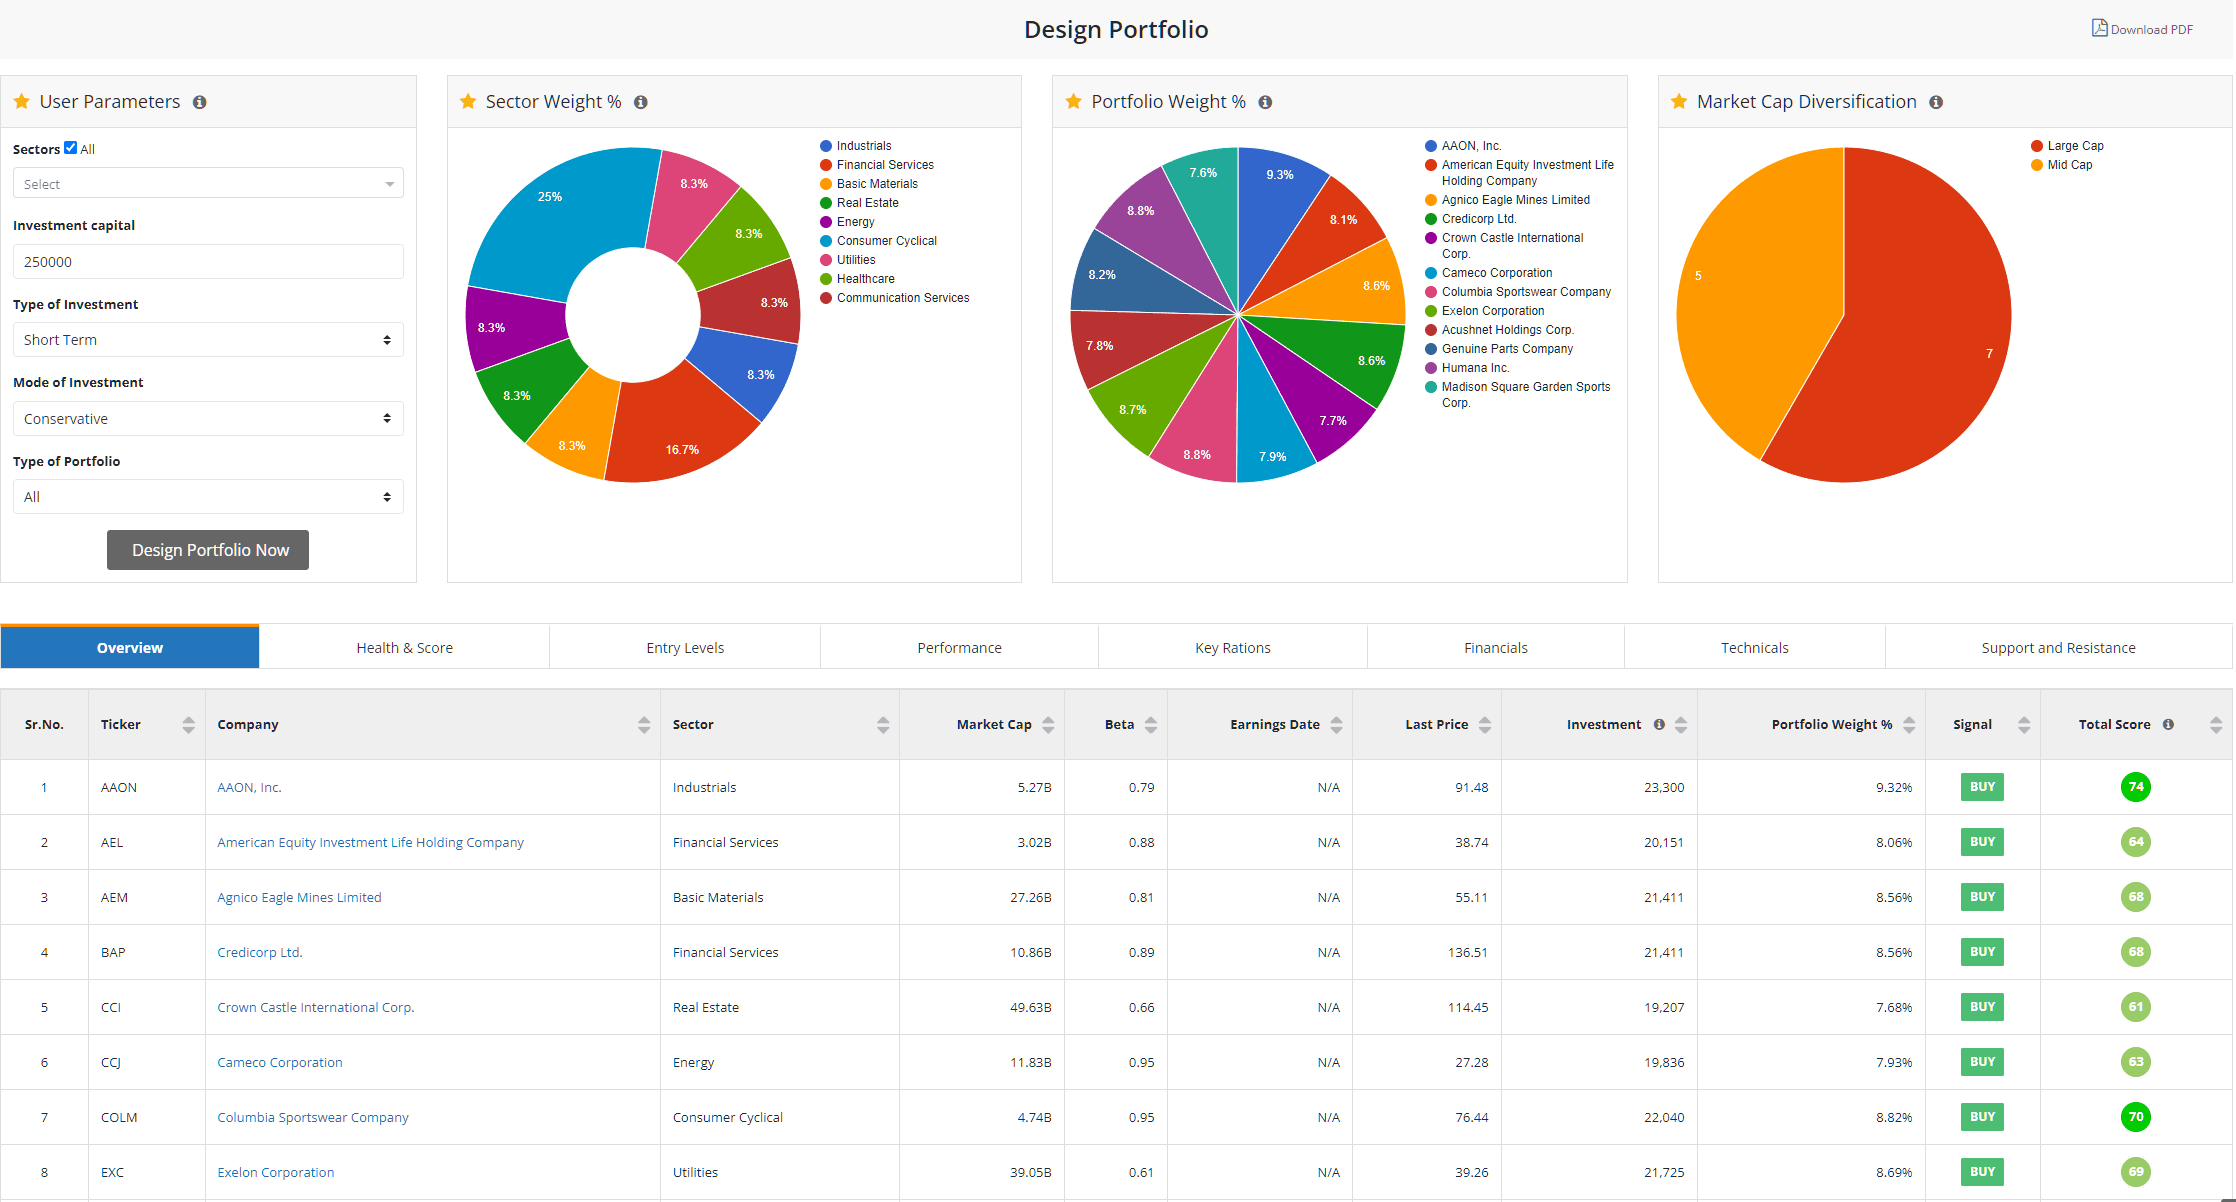
Task: Open the User Parameters info tooltip
Action: 200,101
